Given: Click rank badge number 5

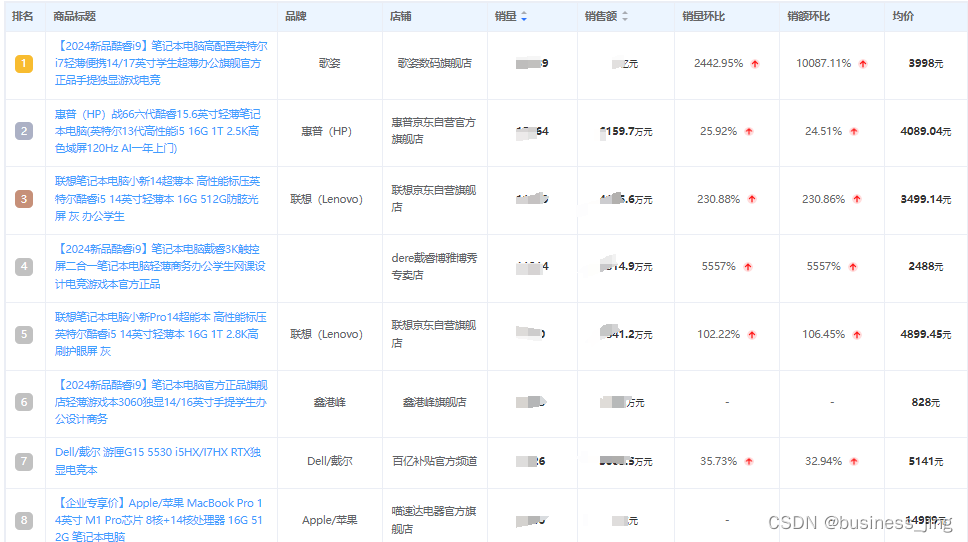Looking at the screenshot, I should (24, 334).
